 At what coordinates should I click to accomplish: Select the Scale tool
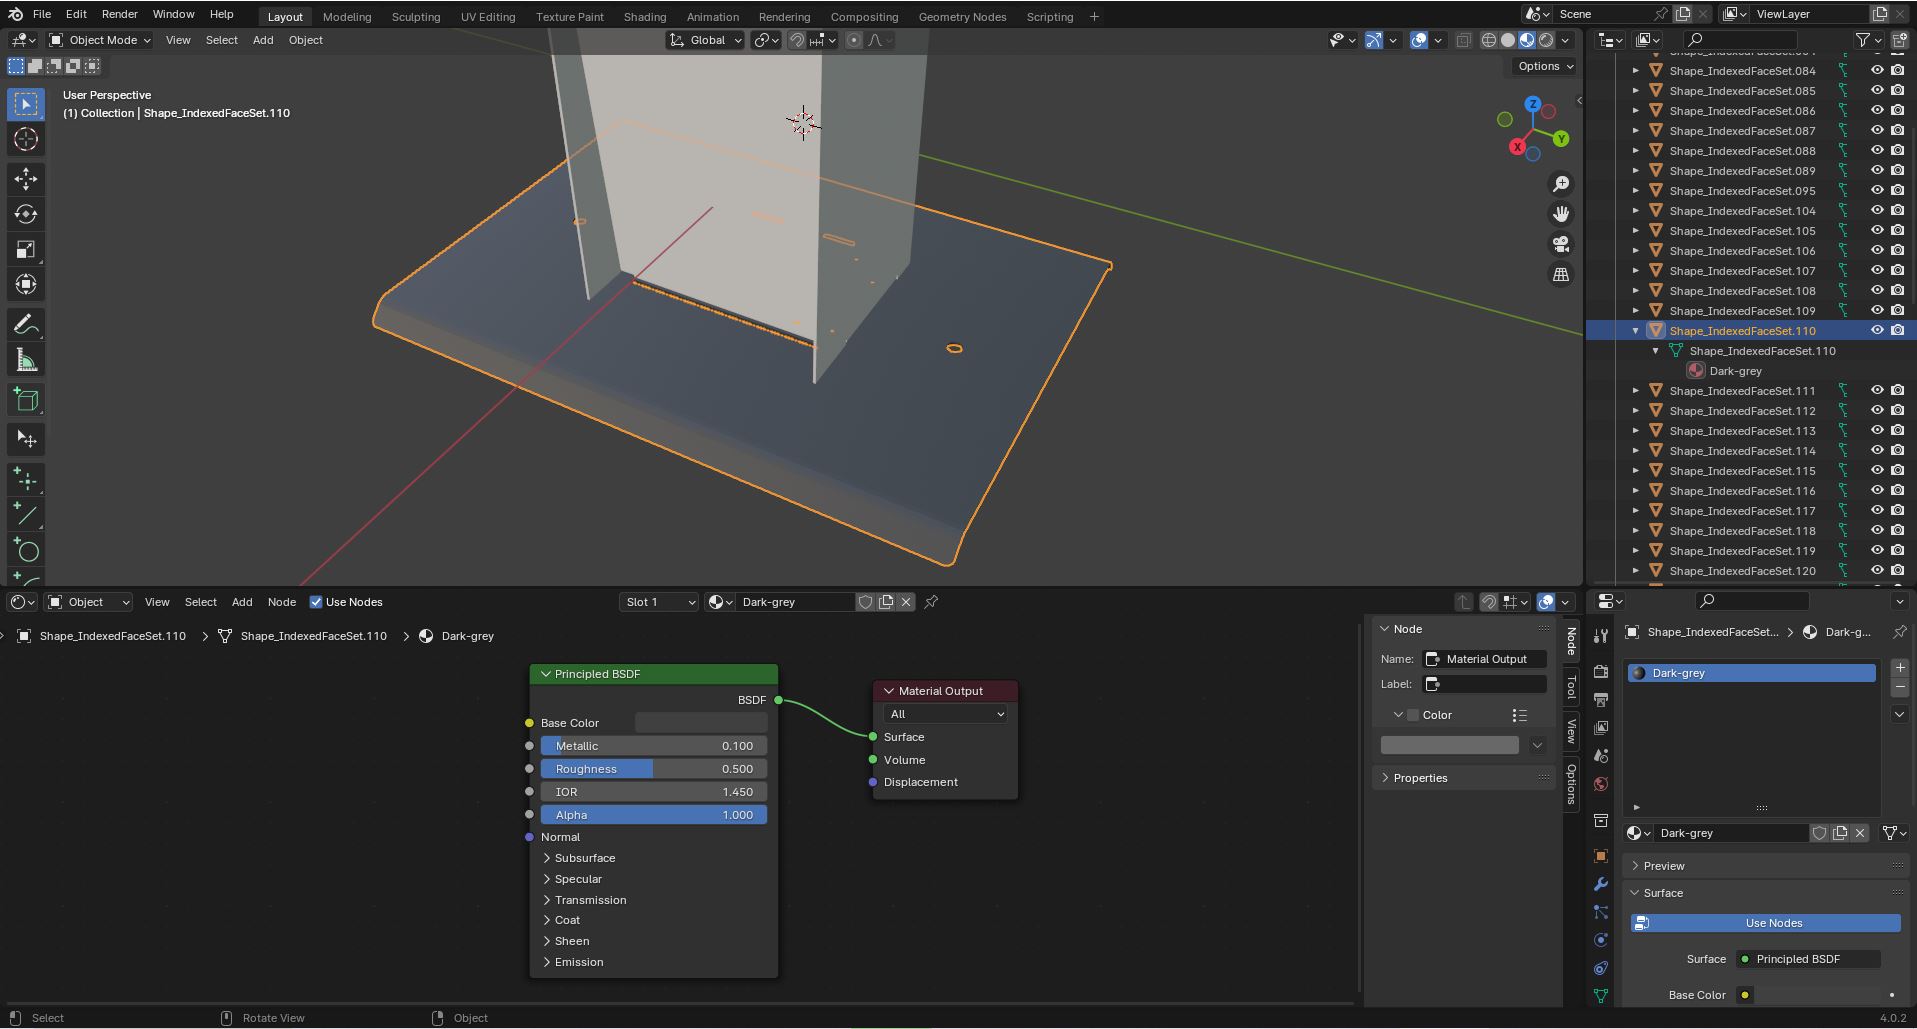click(25, 249)
